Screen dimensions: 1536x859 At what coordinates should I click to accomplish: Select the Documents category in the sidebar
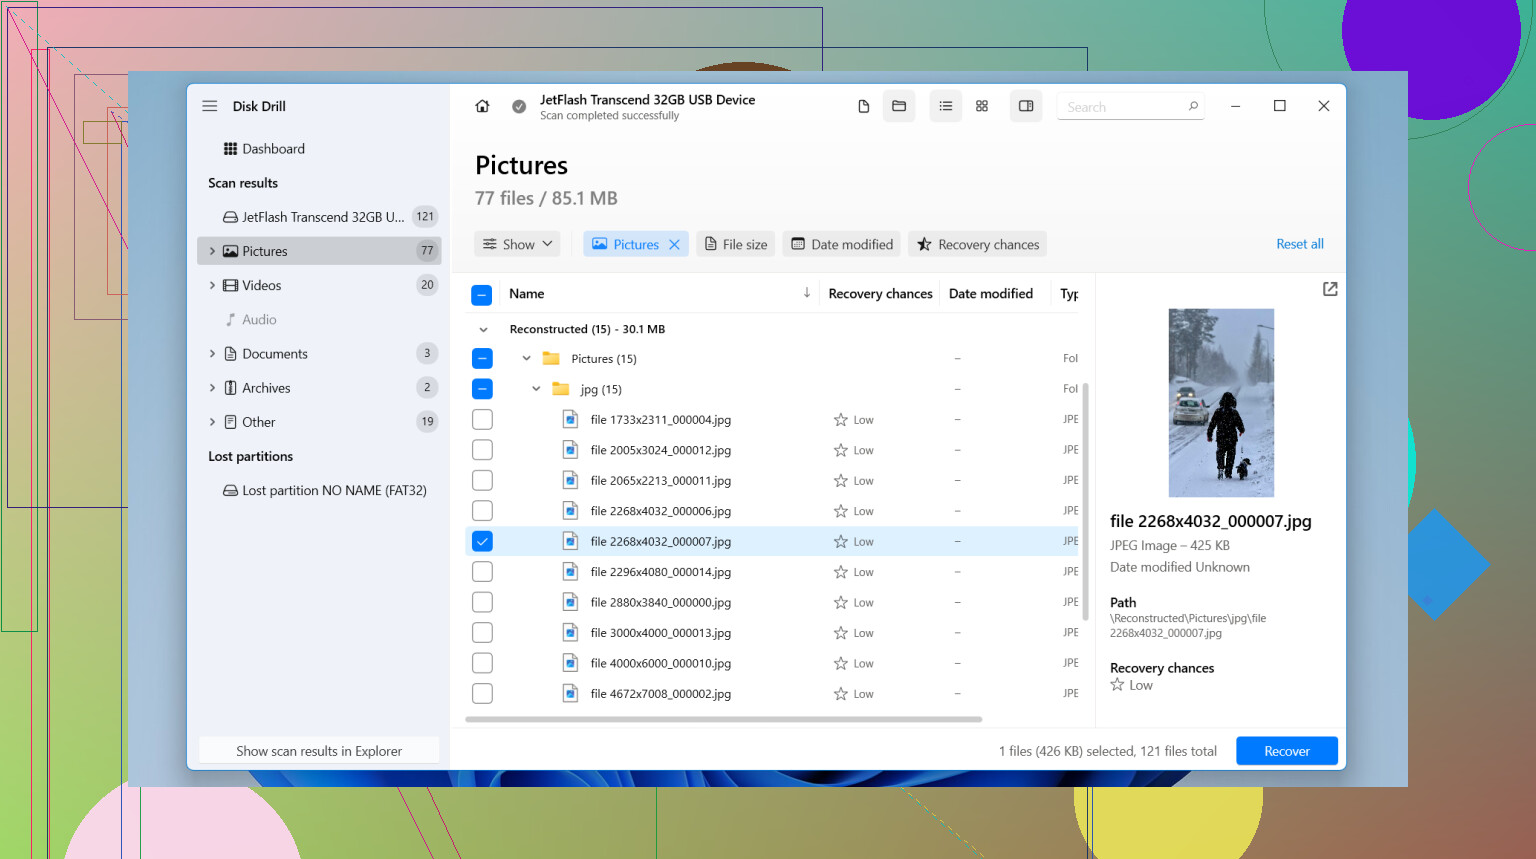click(319, 354)
